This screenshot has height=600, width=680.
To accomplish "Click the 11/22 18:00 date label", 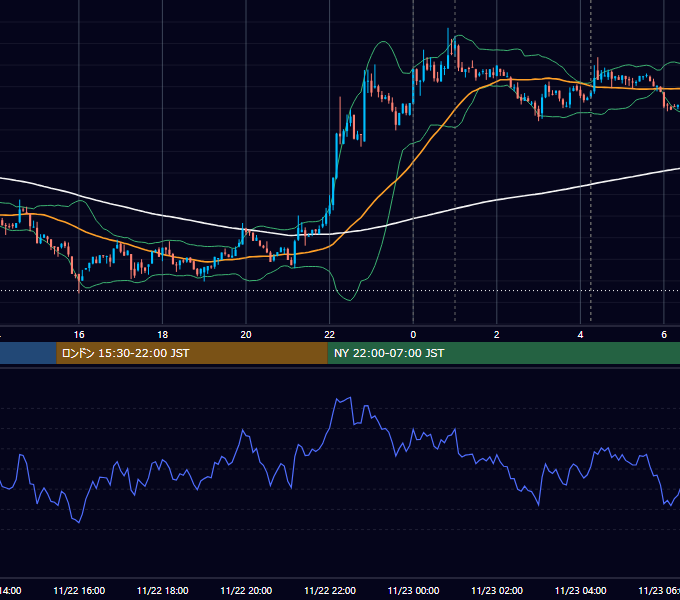I will click(163, 590).
